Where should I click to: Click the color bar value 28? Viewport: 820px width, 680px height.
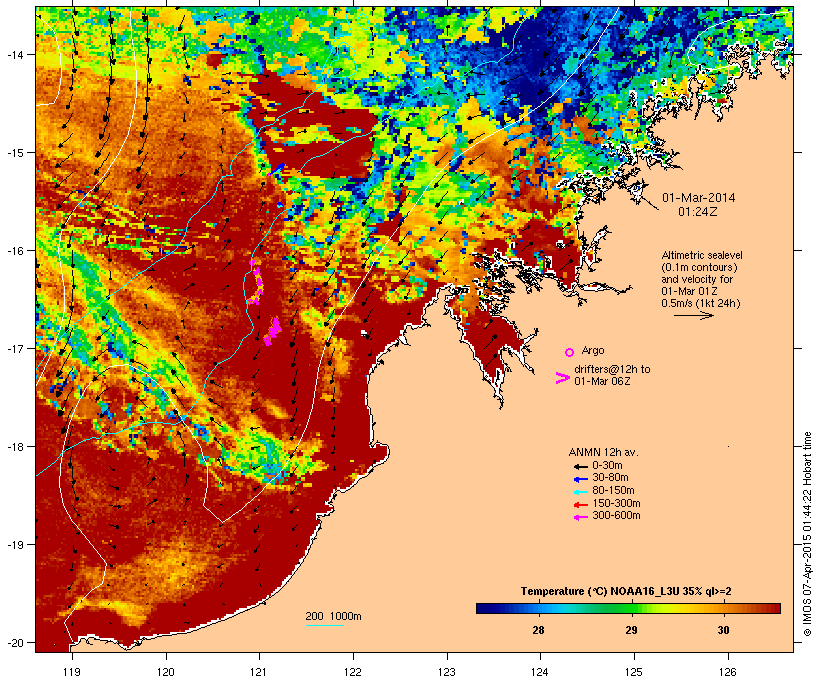(538, 630)
